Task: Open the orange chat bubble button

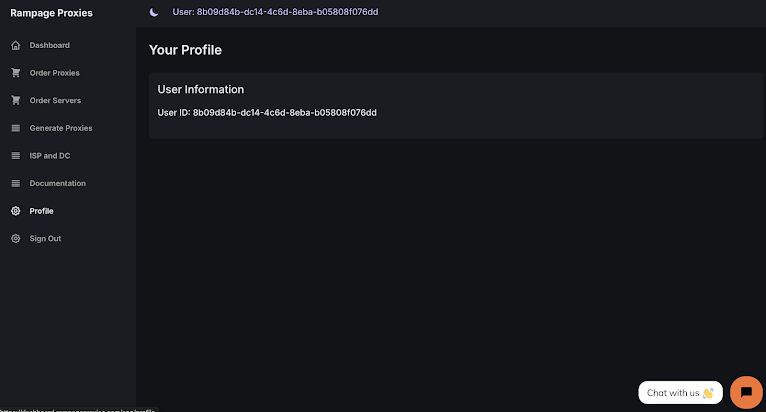Action: (746, 392)
